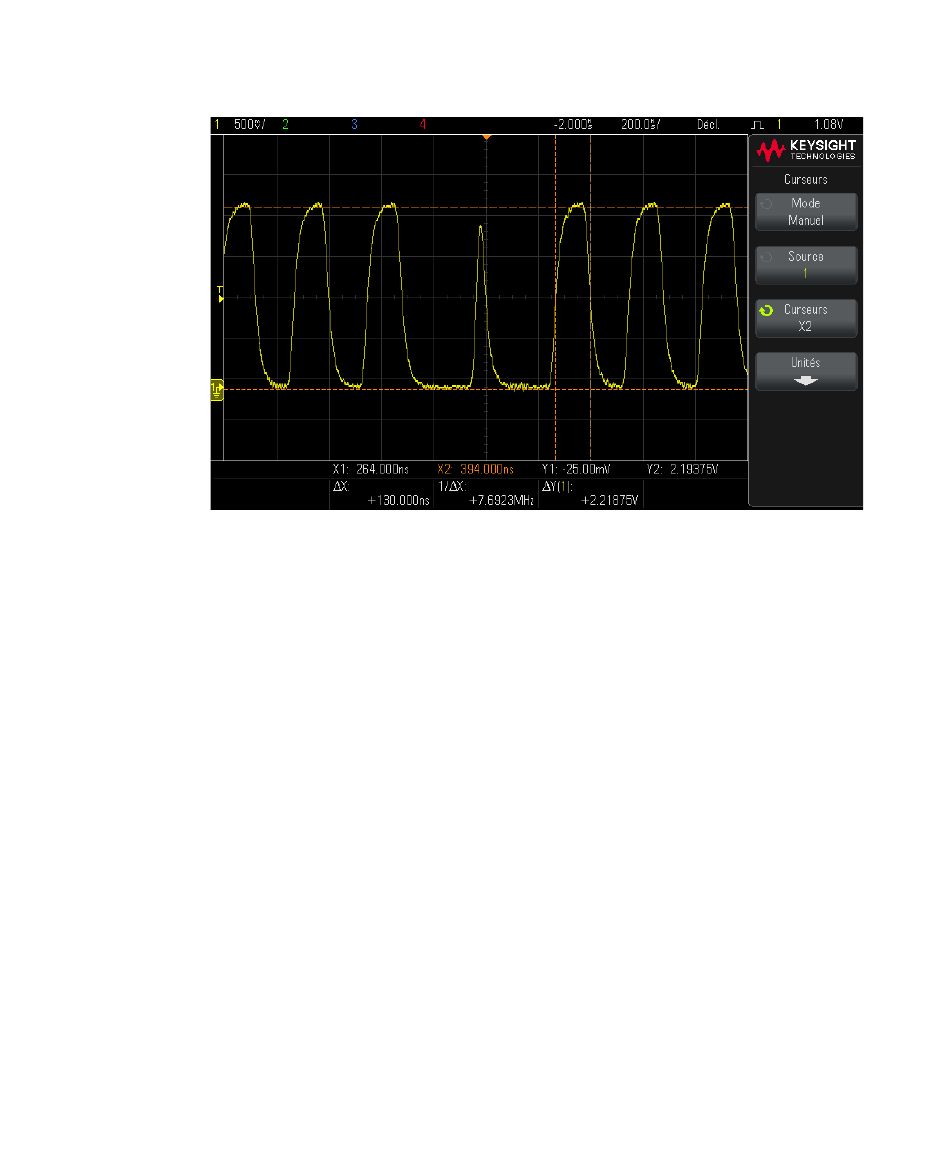Click the 1.08V trigger level value

coord(828,125)
